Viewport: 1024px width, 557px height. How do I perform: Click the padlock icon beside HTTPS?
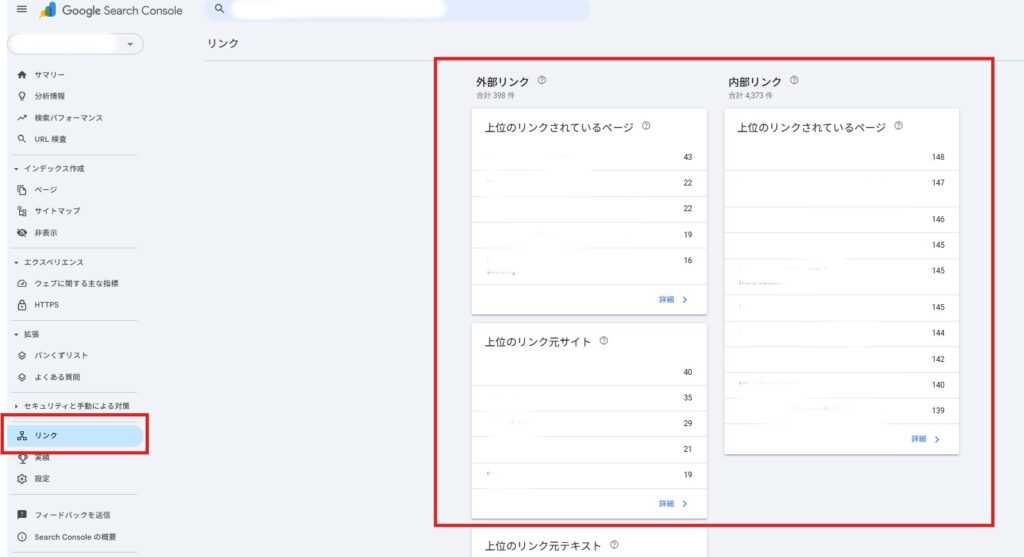(x=22, y=305)
